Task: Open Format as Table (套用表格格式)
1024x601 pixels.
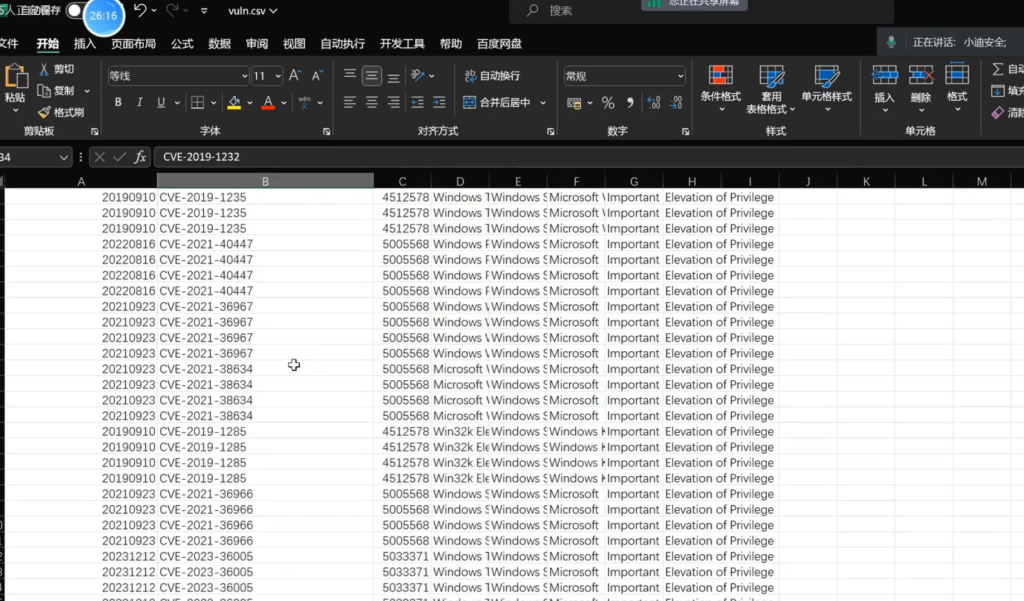Action: pyautogui.click(x=771, y=89)
